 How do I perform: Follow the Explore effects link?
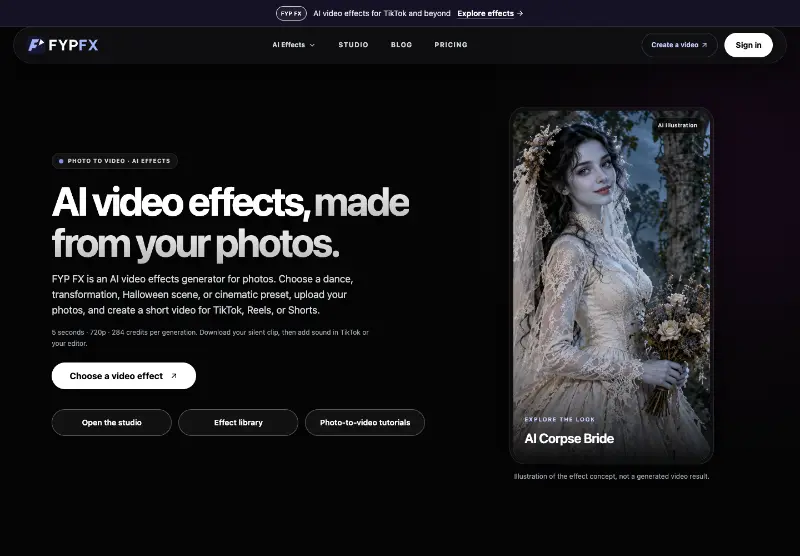point(490,13)
